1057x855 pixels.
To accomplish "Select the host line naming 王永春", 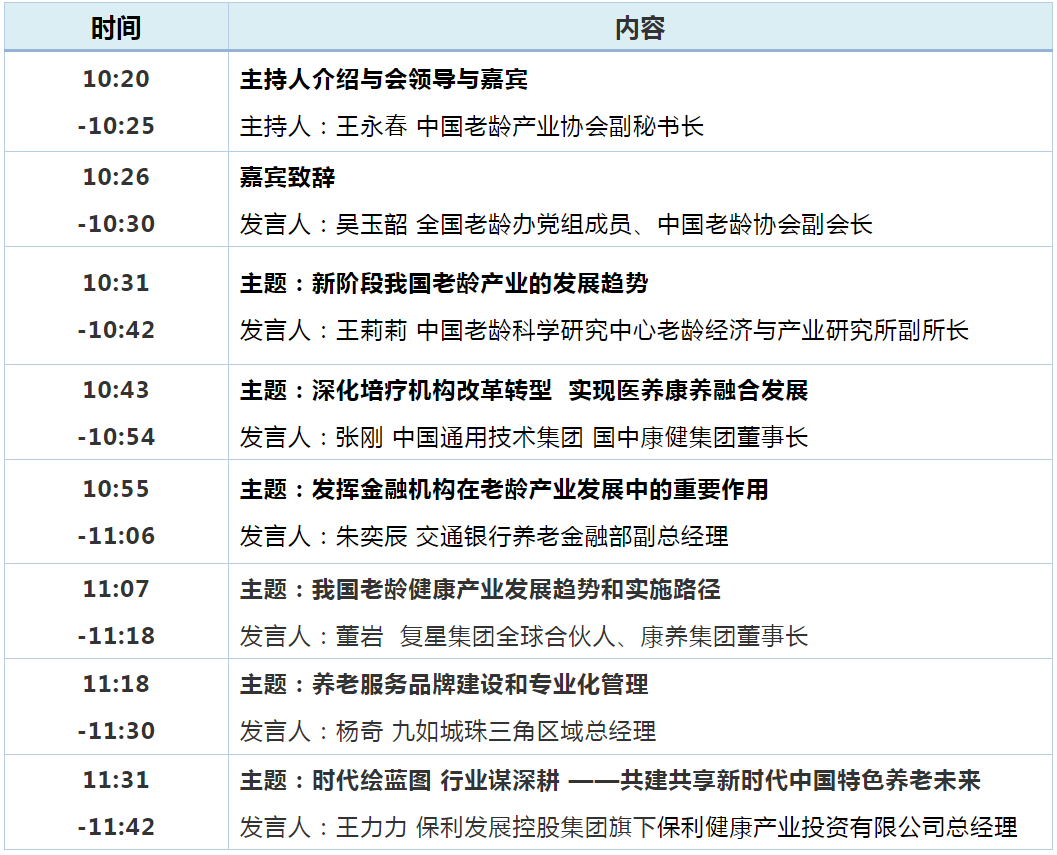I will click(471, 127).
